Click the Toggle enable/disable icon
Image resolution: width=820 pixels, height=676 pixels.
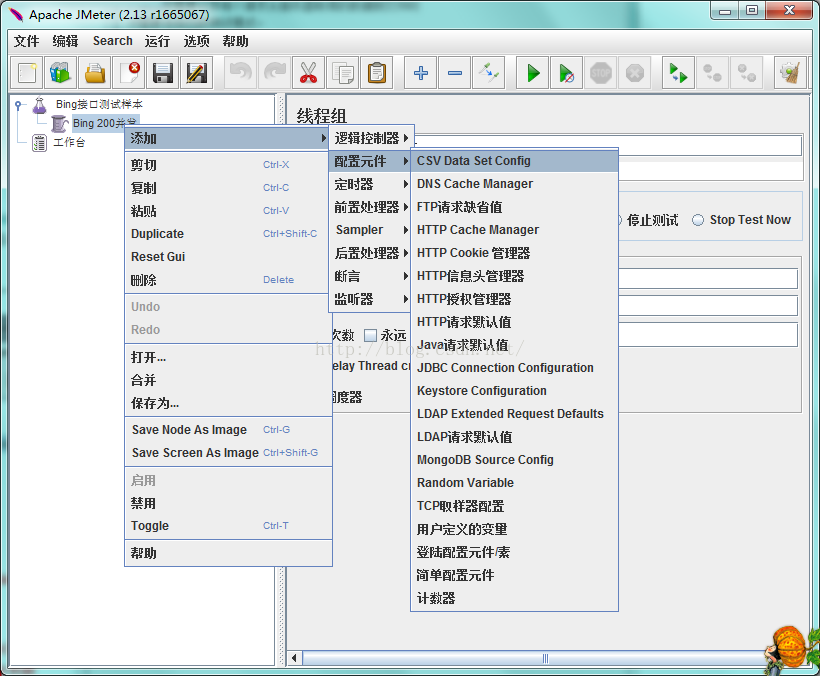click(489, 73)
